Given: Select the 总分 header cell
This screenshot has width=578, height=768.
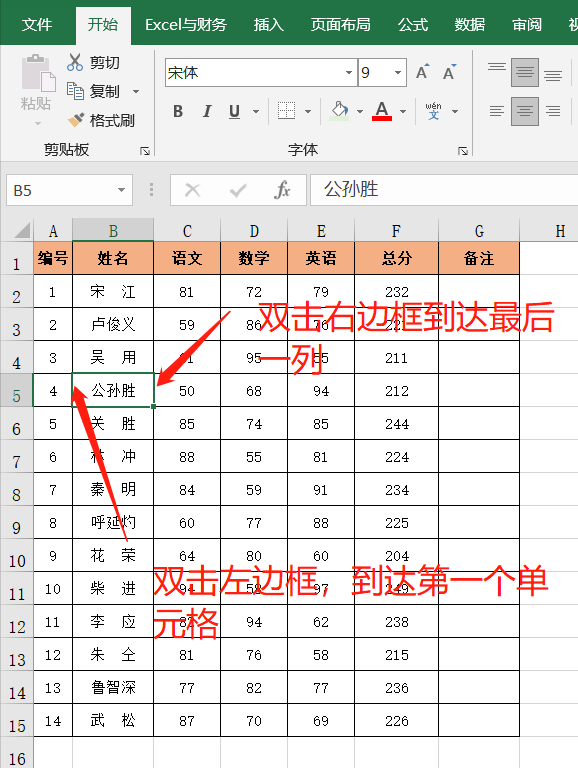Looking at the screenshot, I should coord(396,258).
